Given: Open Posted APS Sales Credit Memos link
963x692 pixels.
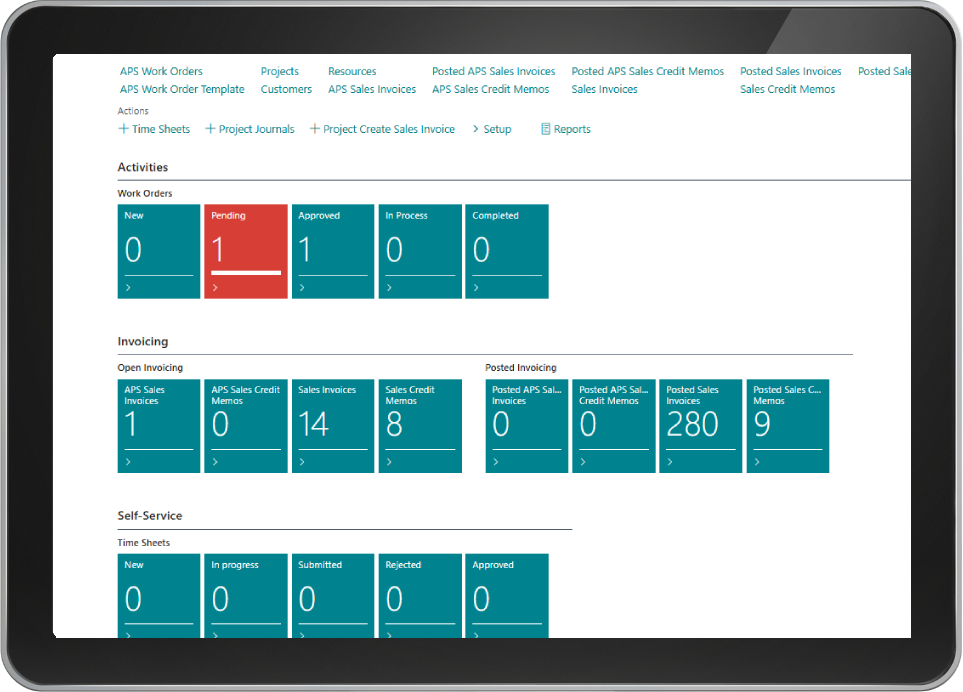Looking at the screenshot, I should (647, 71).
